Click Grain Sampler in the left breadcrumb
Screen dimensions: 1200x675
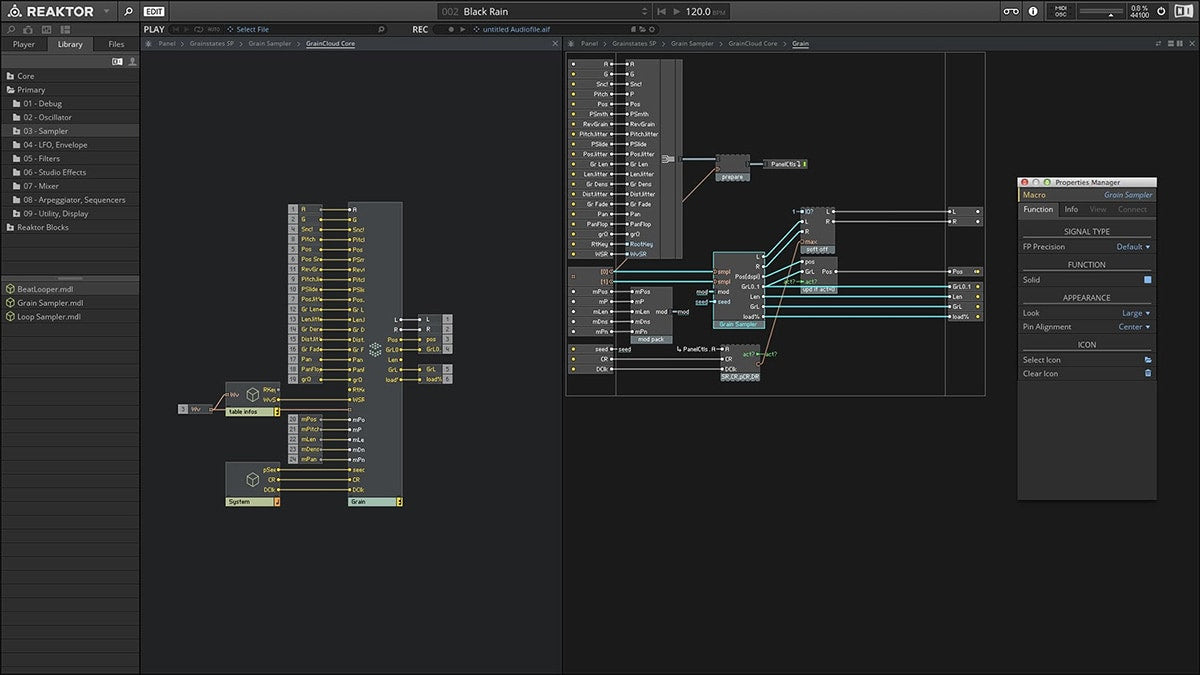click(x=269, y=44)
